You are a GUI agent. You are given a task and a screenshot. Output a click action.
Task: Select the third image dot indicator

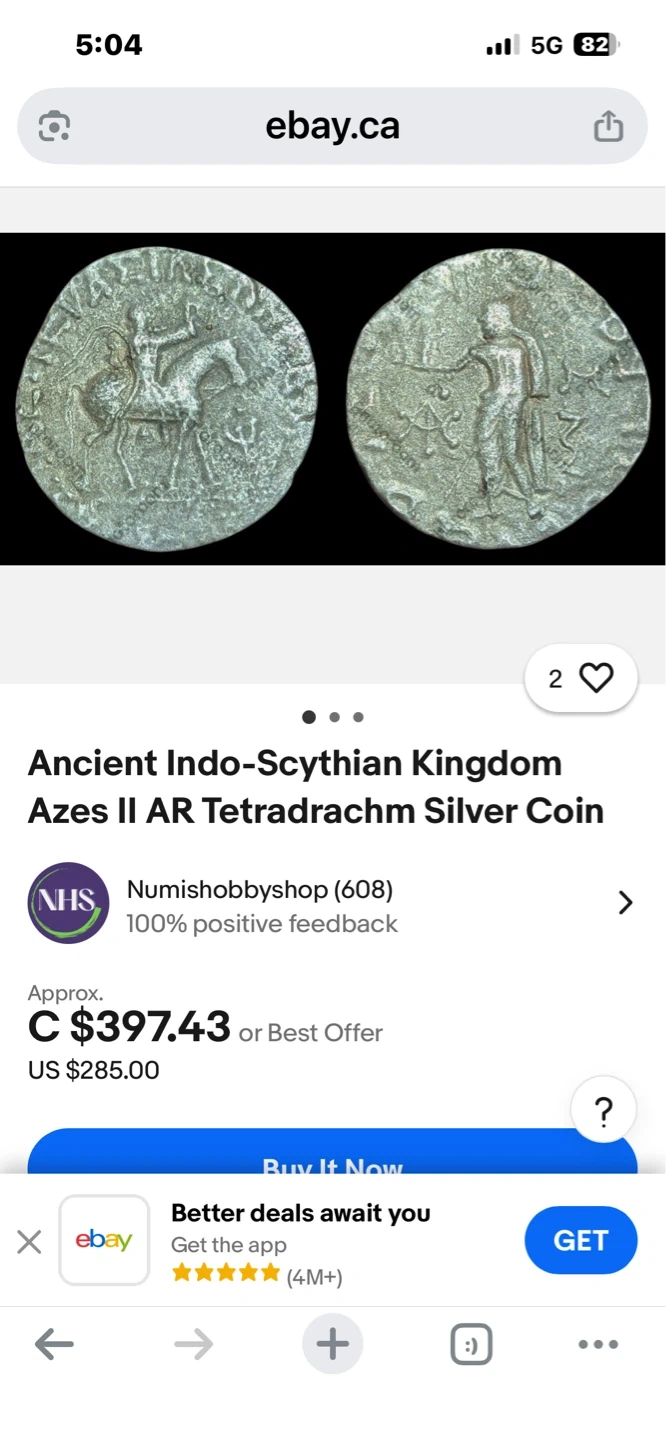pos(358,717)
